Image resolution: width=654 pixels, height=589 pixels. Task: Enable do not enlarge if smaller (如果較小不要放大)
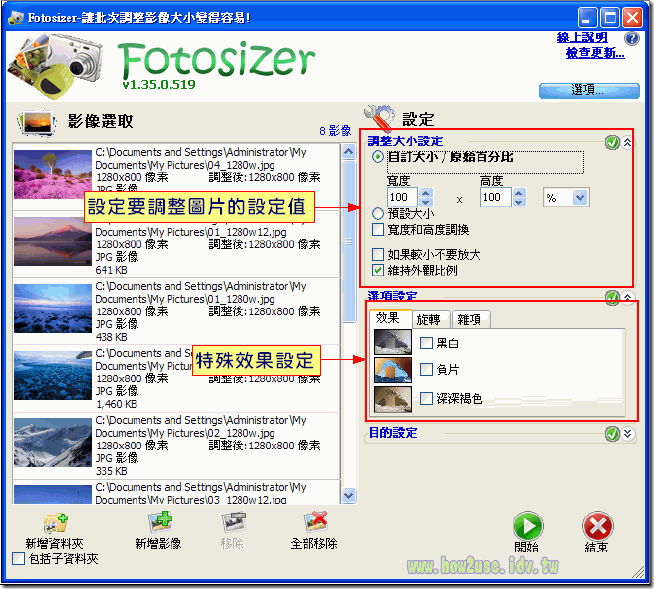(378, 254)
